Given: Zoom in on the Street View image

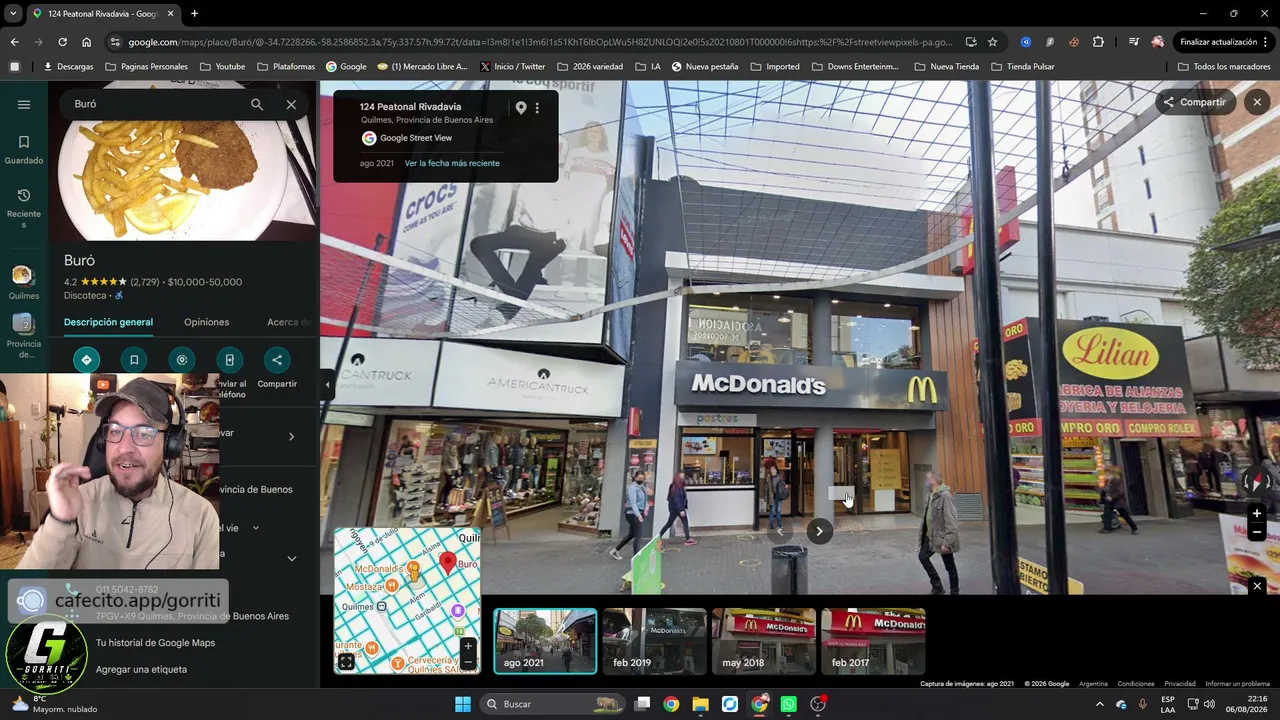Looking at the screenshot, I should 1257,514.
